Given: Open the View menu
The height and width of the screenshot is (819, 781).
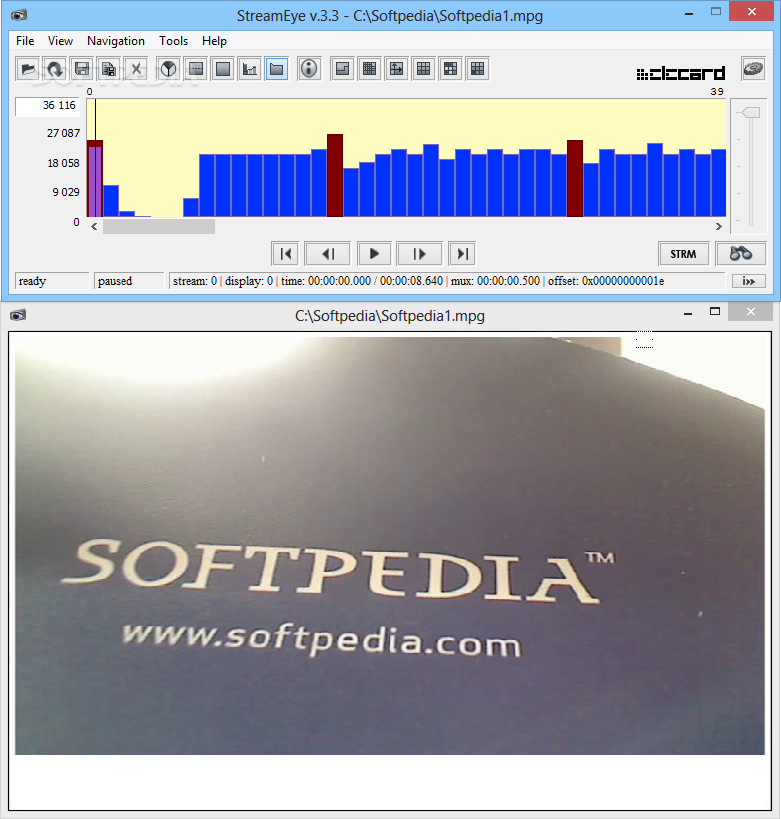Looking at the screenshot, I should pos(60,41).
